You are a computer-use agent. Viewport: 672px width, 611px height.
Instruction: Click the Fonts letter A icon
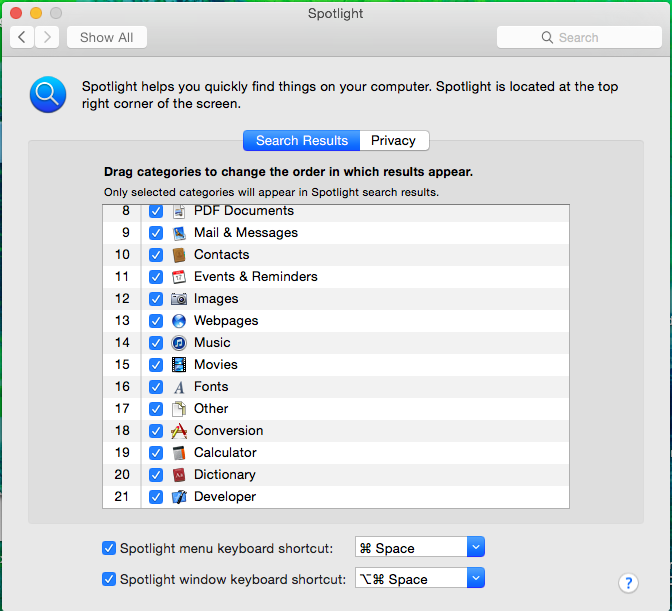[x=179, y=387]
